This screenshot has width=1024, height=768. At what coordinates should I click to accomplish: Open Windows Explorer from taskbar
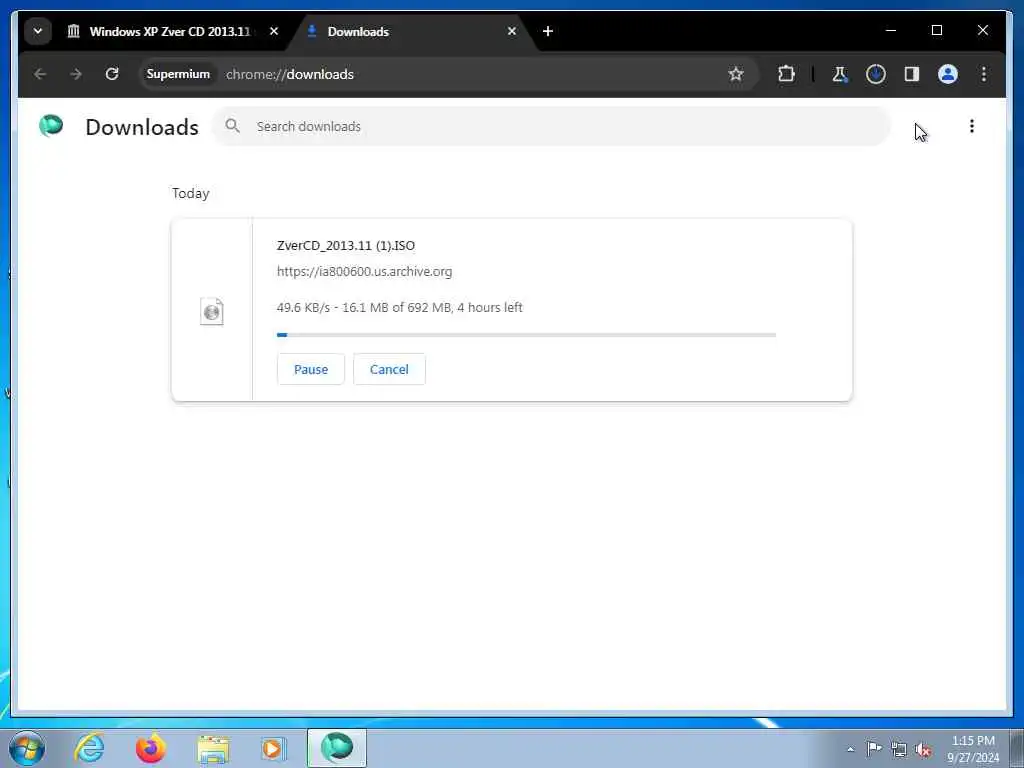point(213,748)
